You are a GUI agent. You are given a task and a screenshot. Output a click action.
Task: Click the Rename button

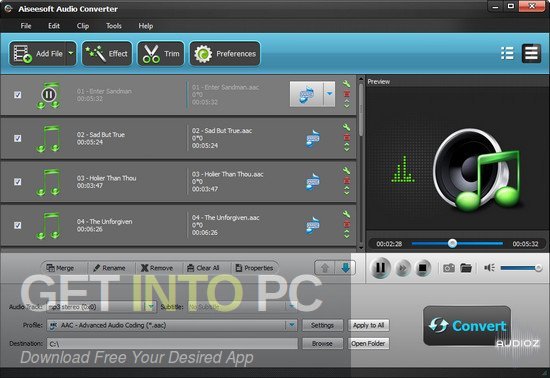(110, 268)
